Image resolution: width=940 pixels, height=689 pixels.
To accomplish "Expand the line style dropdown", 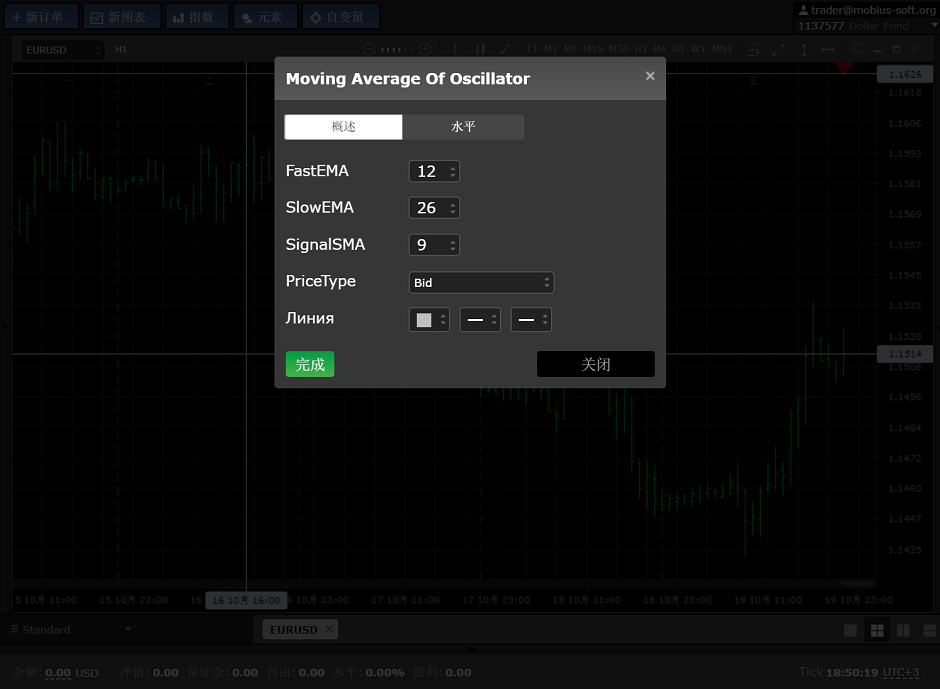I will (x=480, y=320).
